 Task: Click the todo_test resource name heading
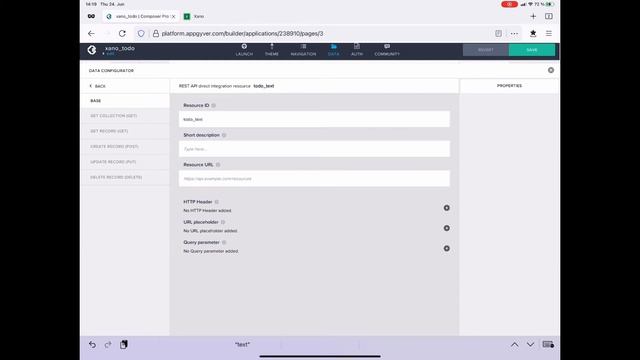264,86
